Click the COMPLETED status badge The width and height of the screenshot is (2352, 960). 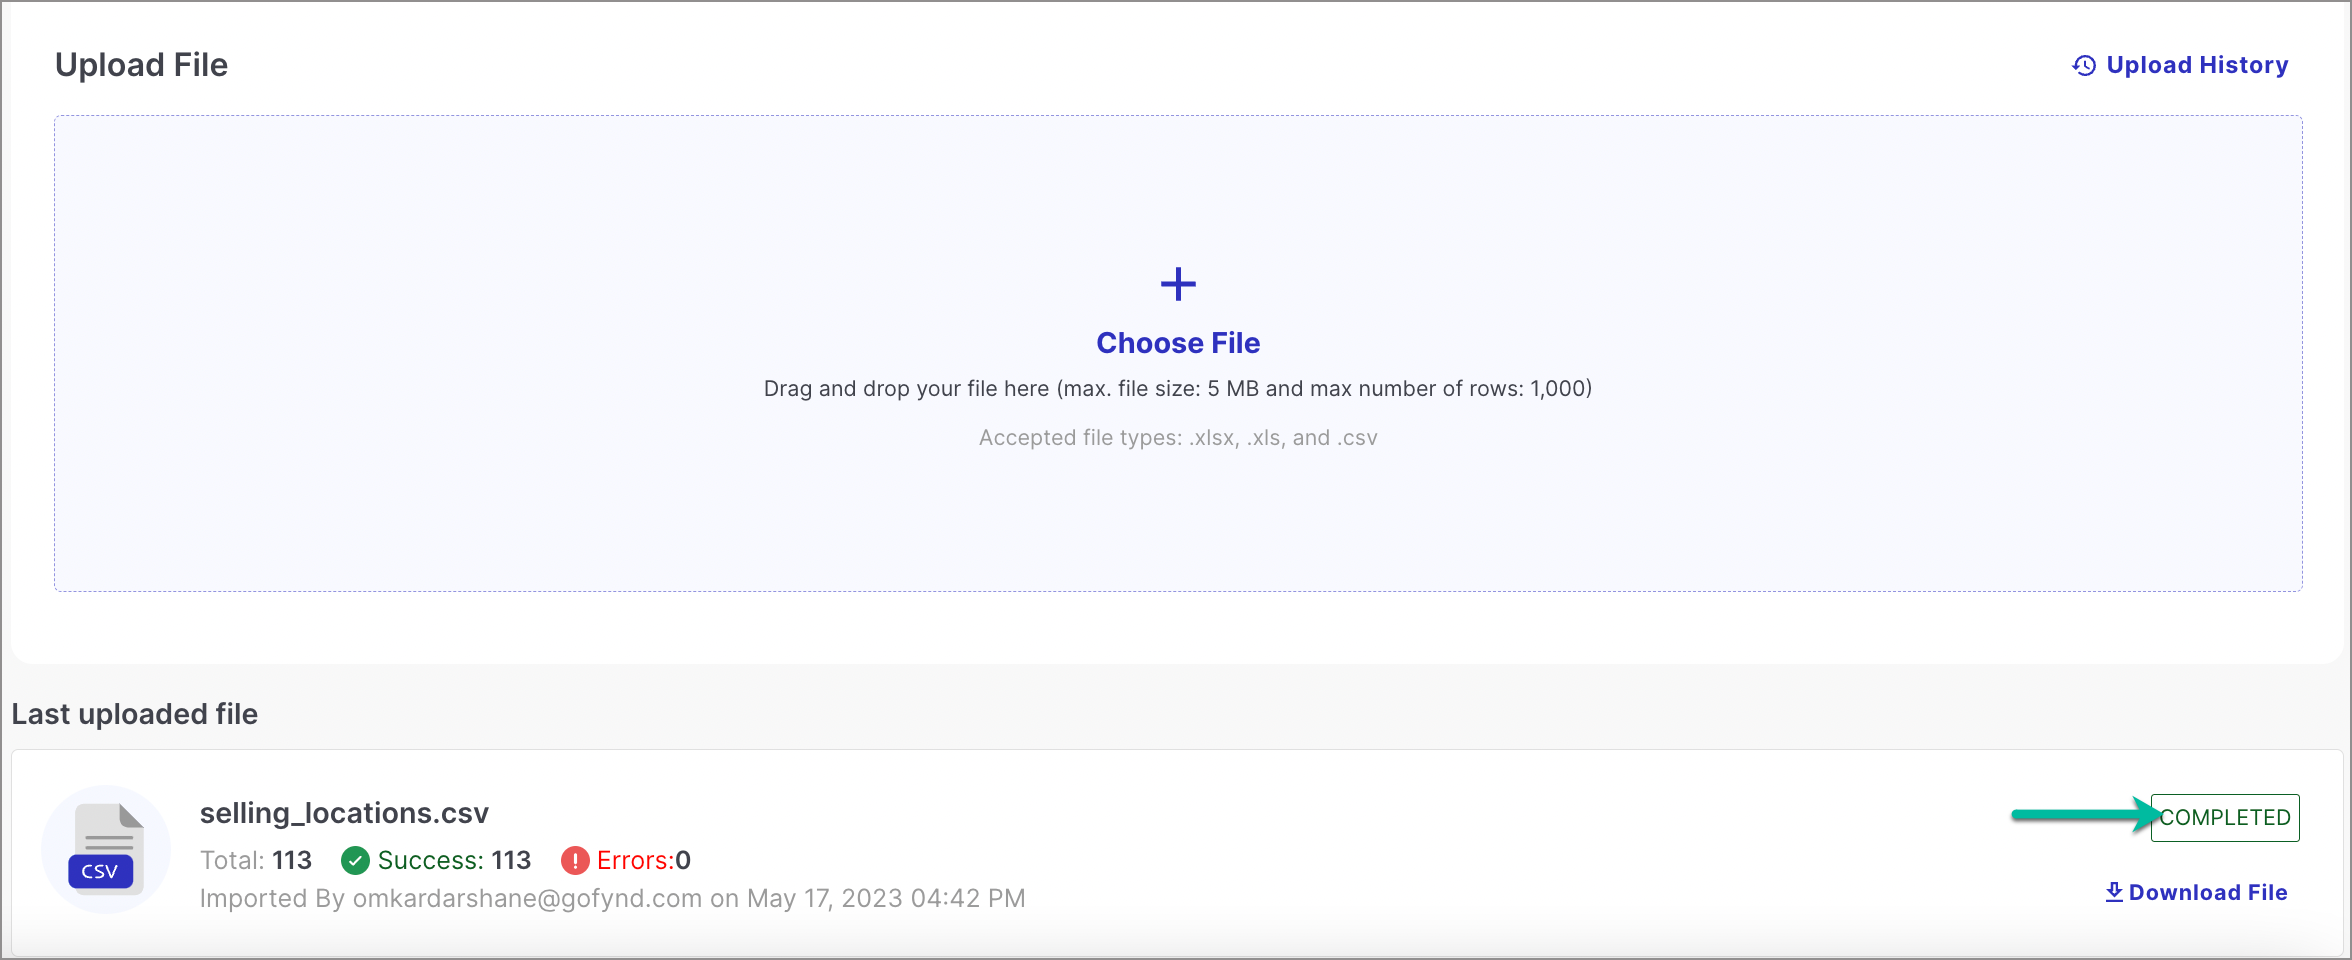coord(2225,818)
